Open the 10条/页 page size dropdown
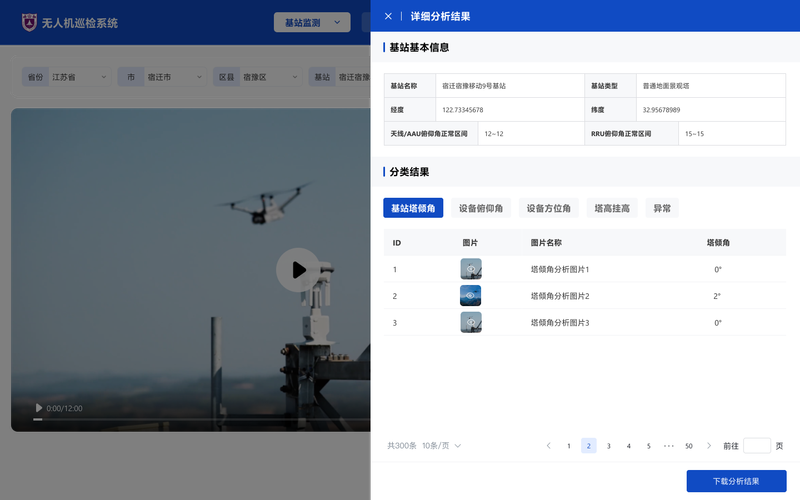800x500 pixels. point(441,446)
